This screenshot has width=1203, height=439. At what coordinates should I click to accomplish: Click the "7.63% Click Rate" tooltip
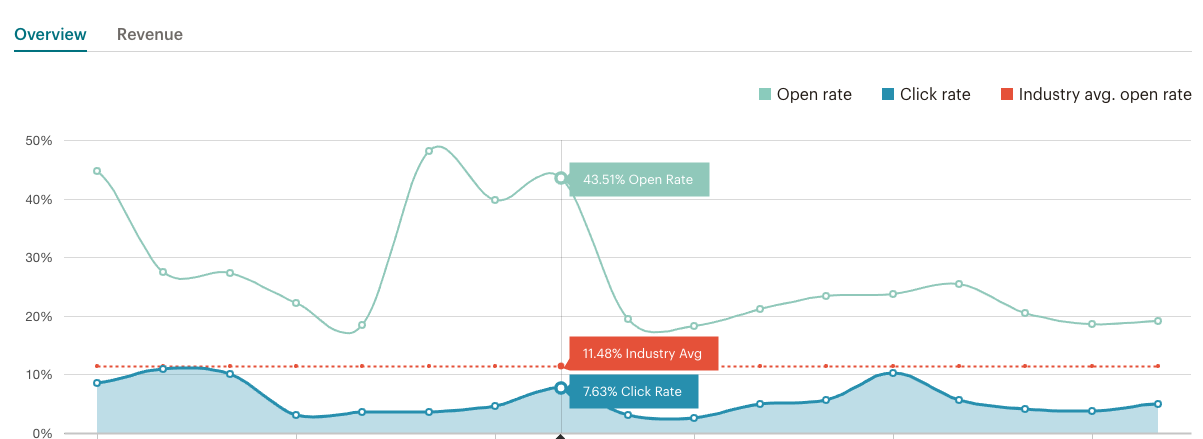(633, 391)
